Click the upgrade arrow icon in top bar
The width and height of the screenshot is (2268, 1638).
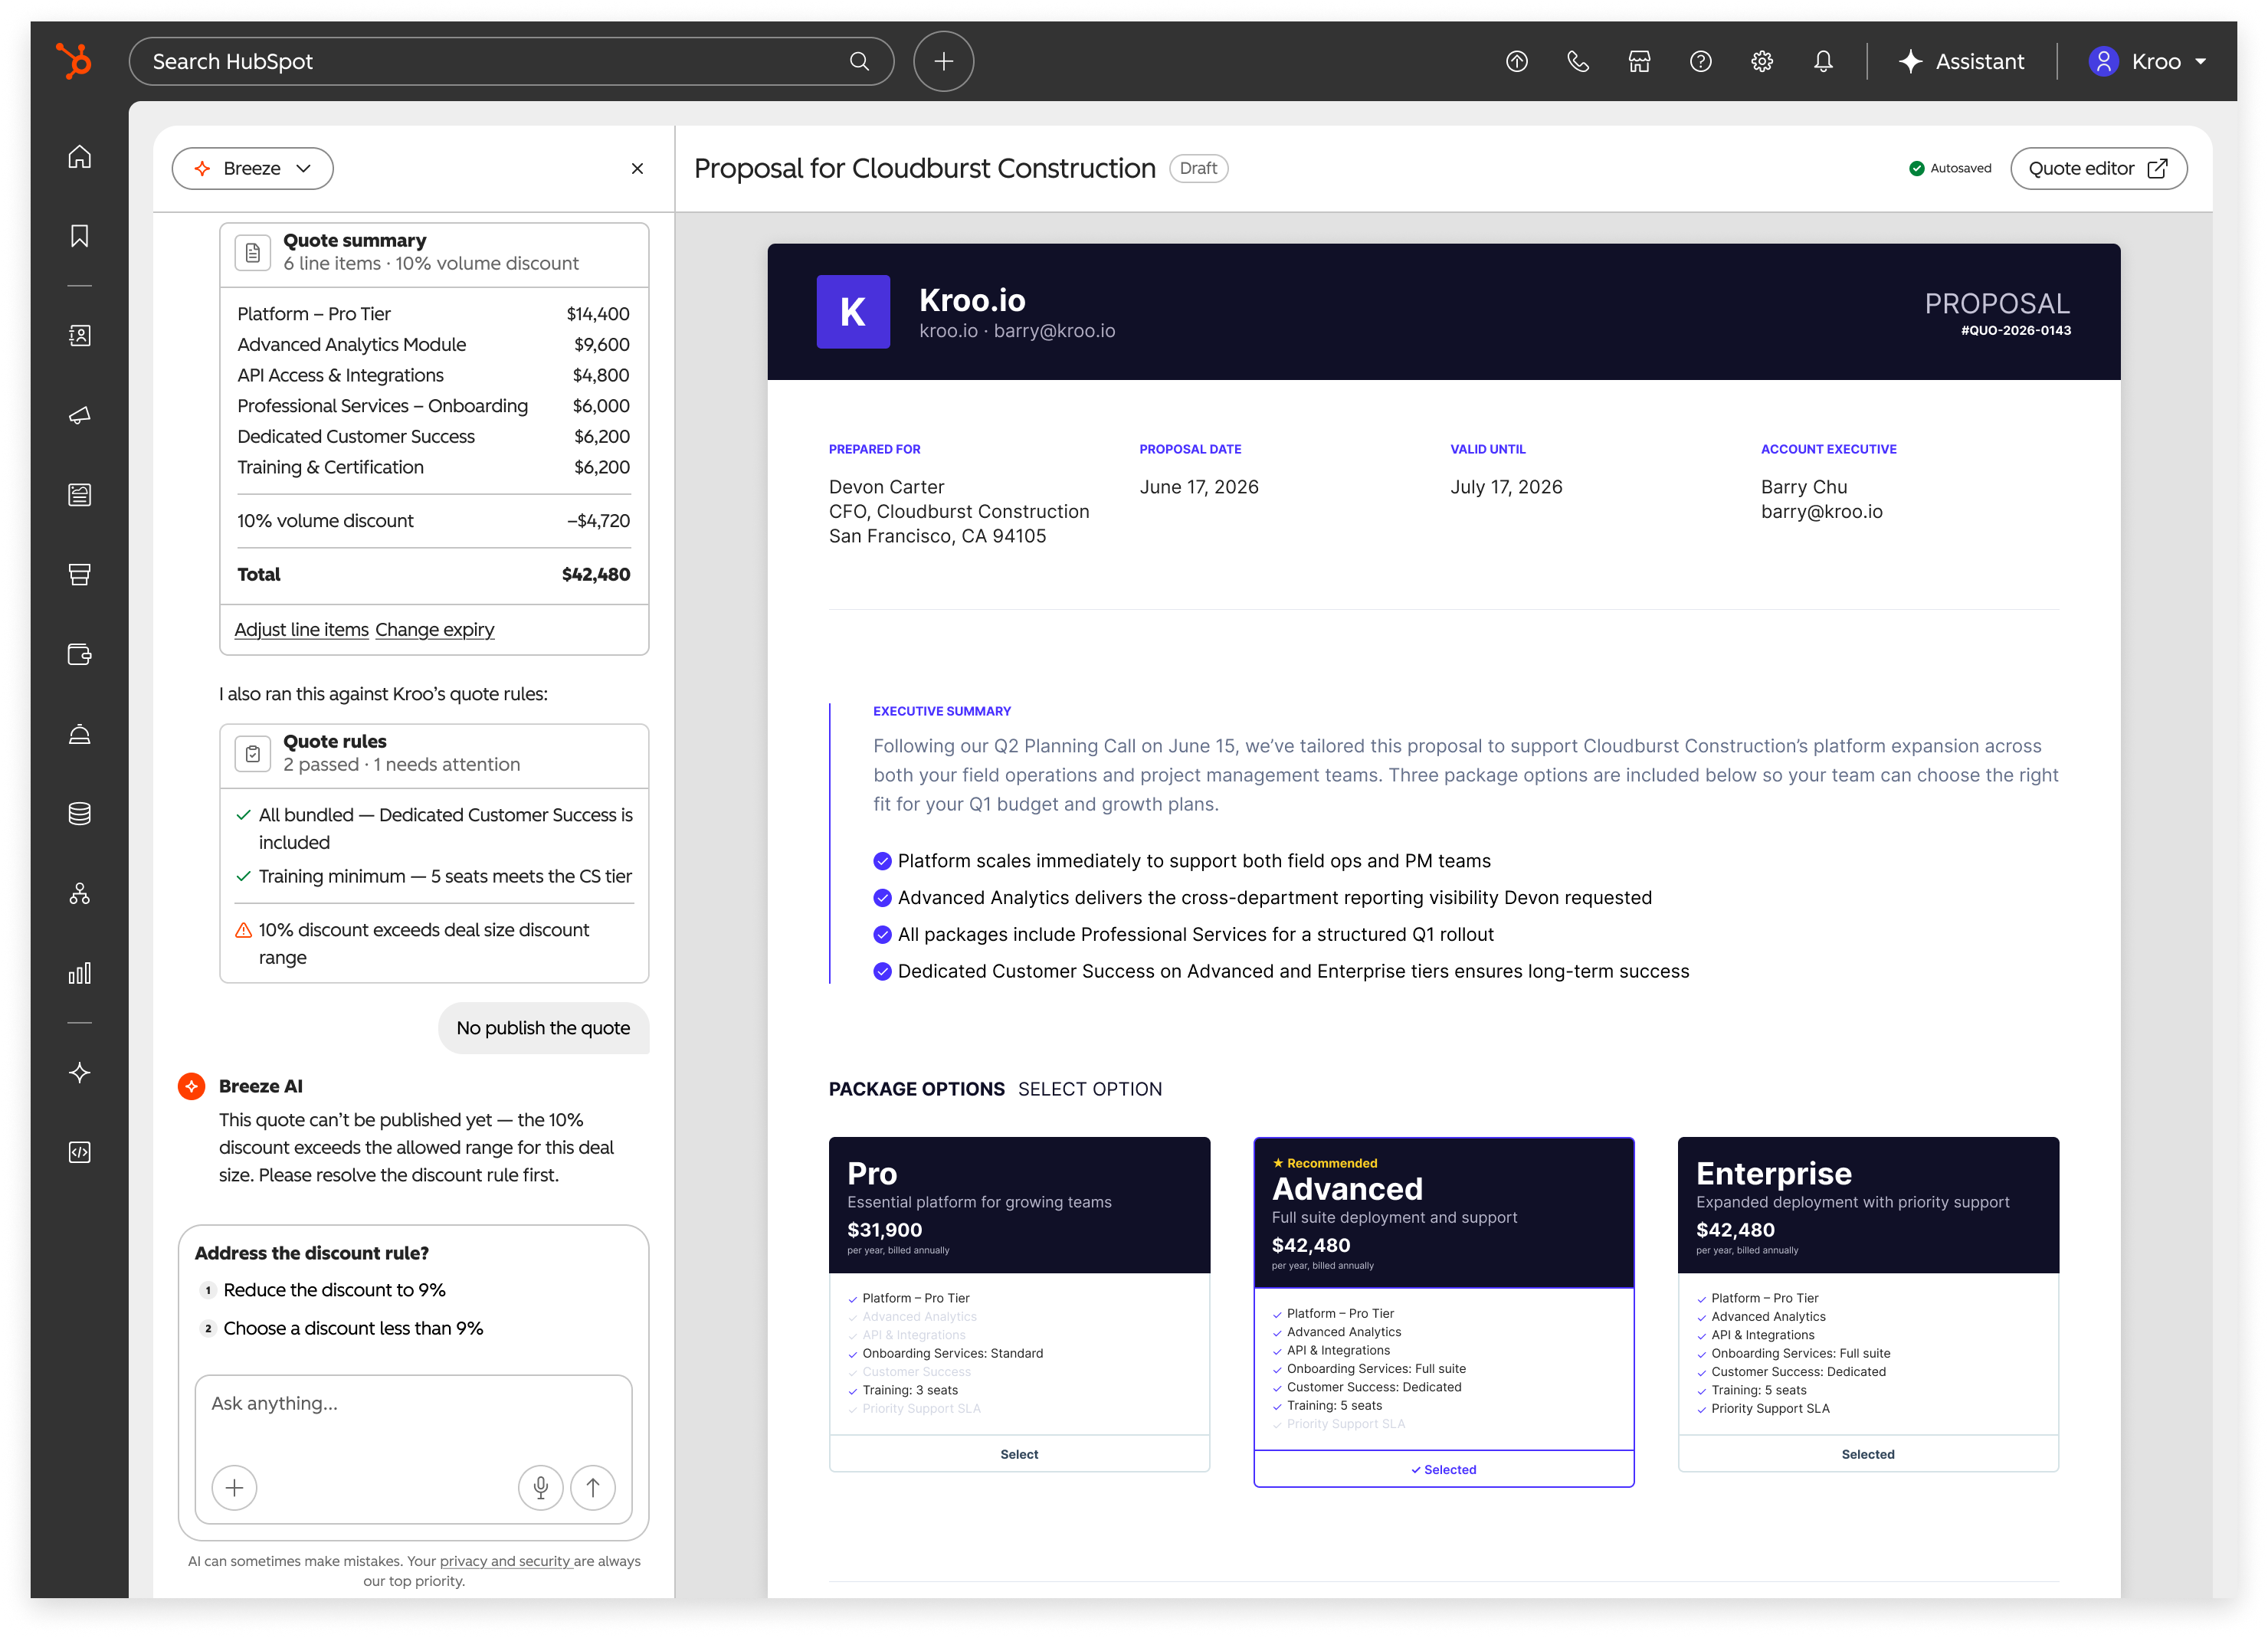[1516, 61]
